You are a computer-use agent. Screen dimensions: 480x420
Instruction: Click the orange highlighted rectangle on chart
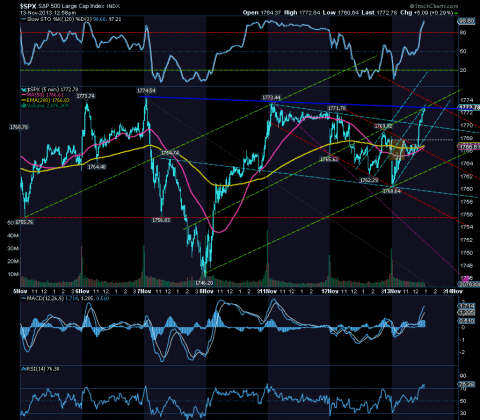[x=397, y=150]
